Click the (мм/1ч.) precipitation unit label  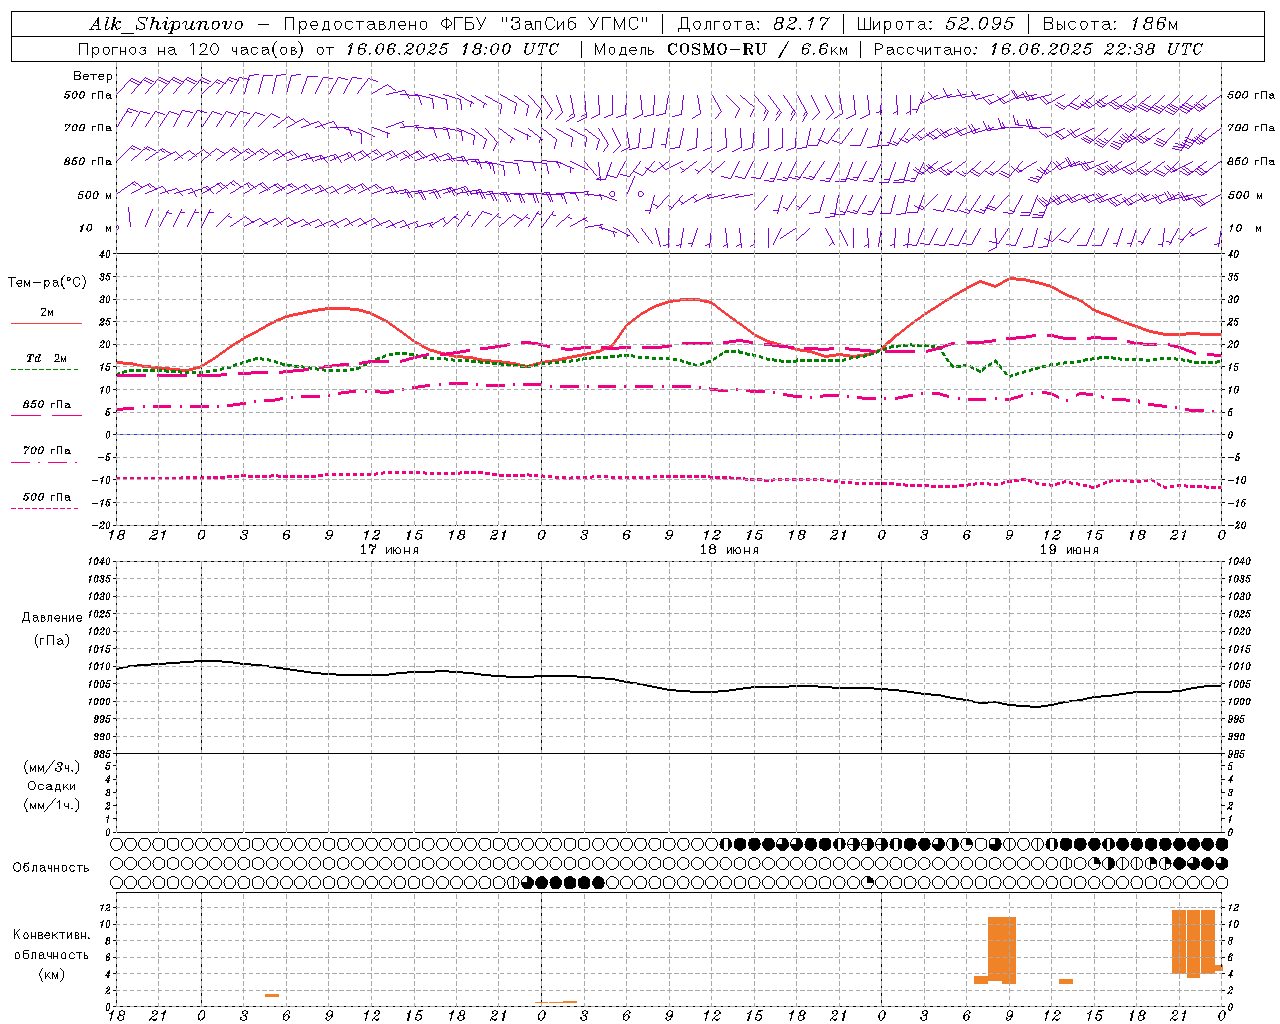point(52,805)
